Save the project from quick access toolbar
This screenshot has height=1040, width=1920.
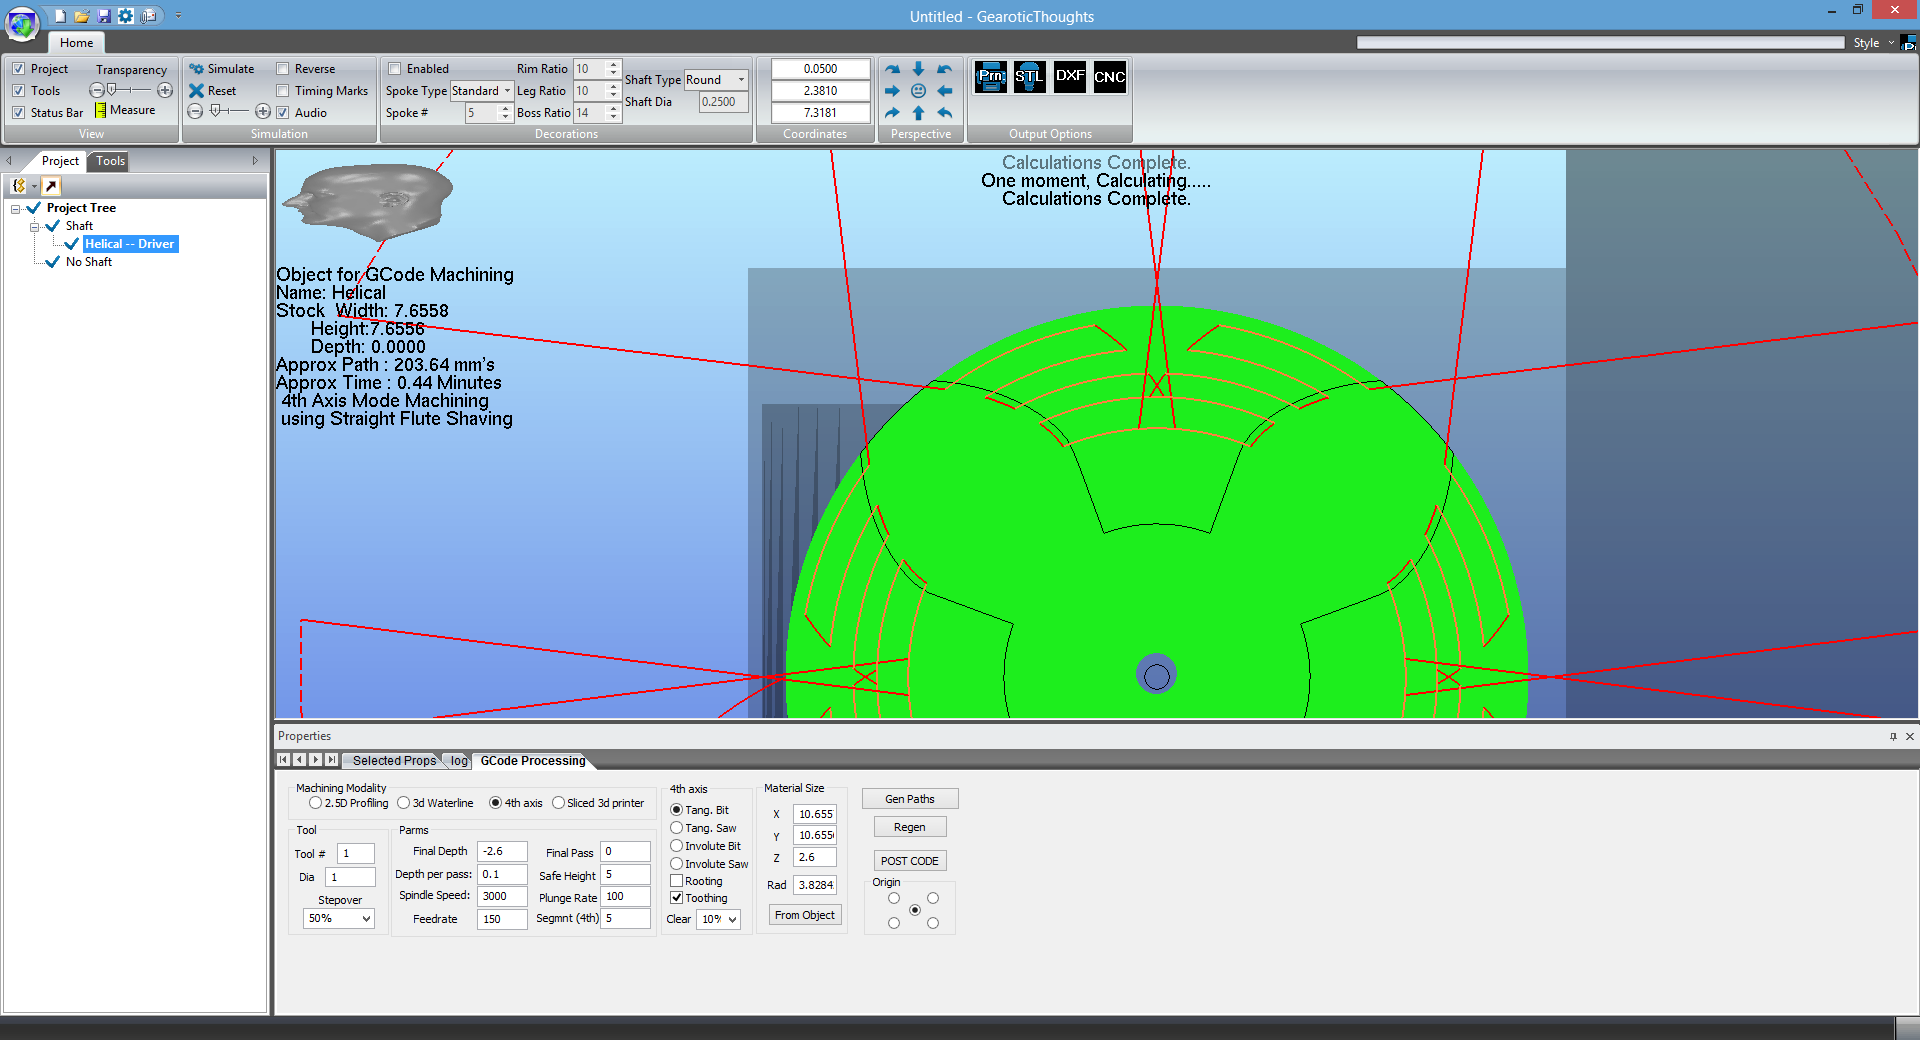104,16
